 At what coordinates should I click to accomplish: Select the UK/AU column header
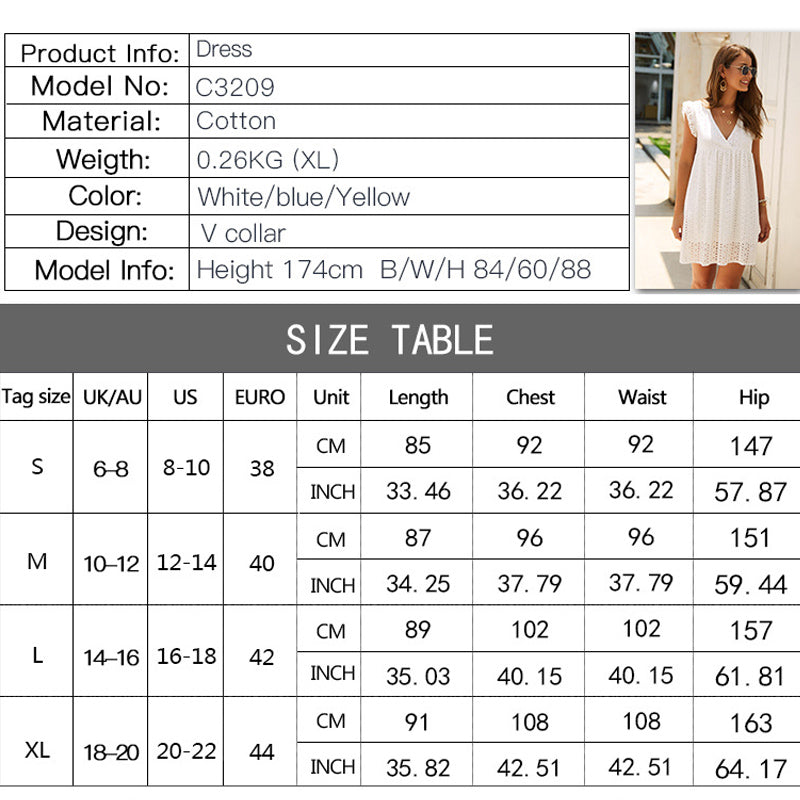click(113, 397)
